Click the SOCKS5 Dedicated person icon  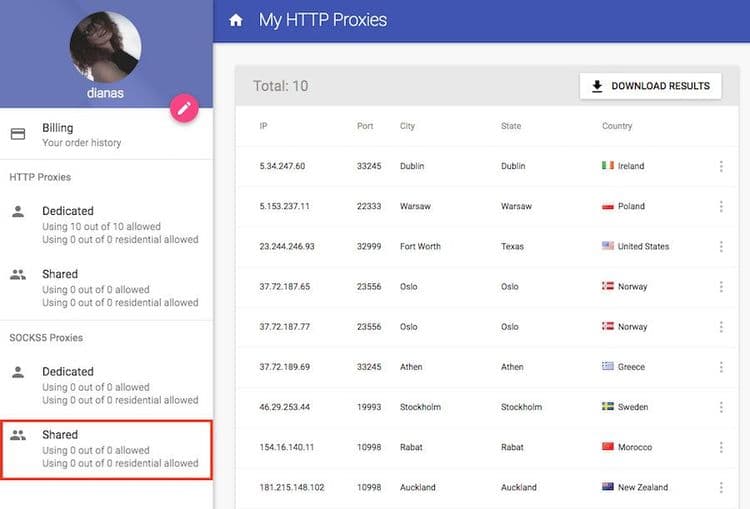click(x=18, y=372)
